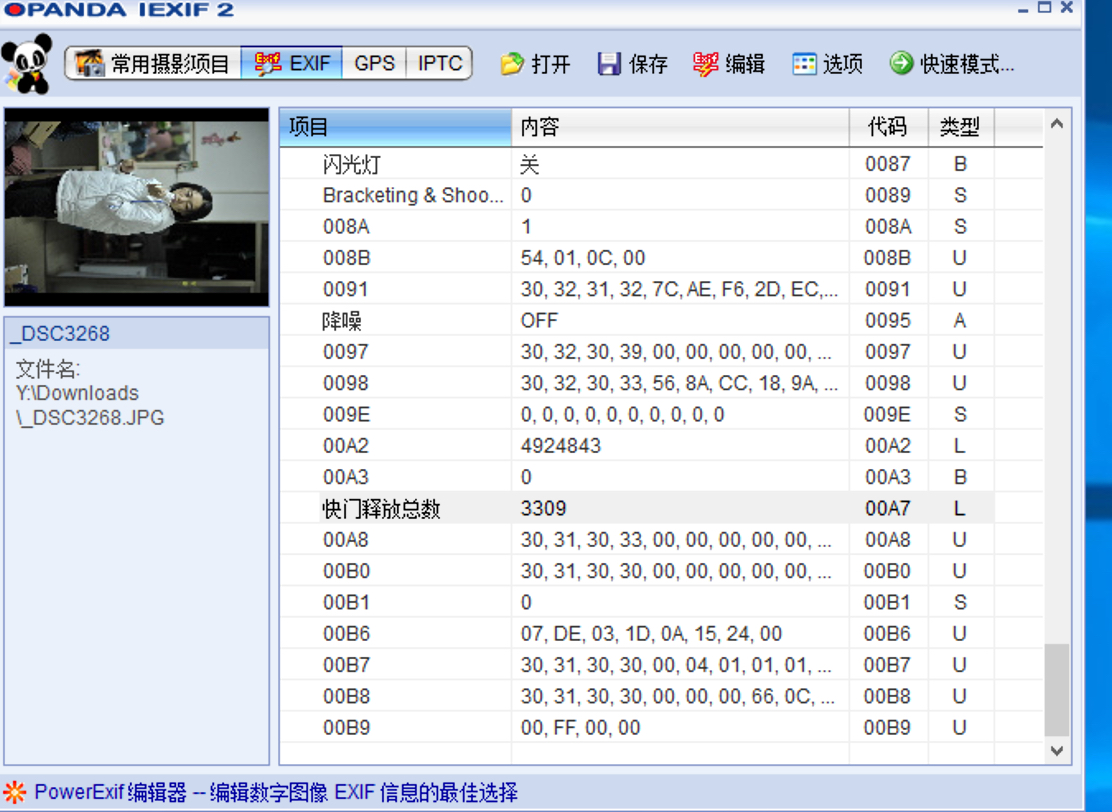Click the photo preview thumbnail
The height and width of the screenshot is (812, 1112).
tap(136, 207)
